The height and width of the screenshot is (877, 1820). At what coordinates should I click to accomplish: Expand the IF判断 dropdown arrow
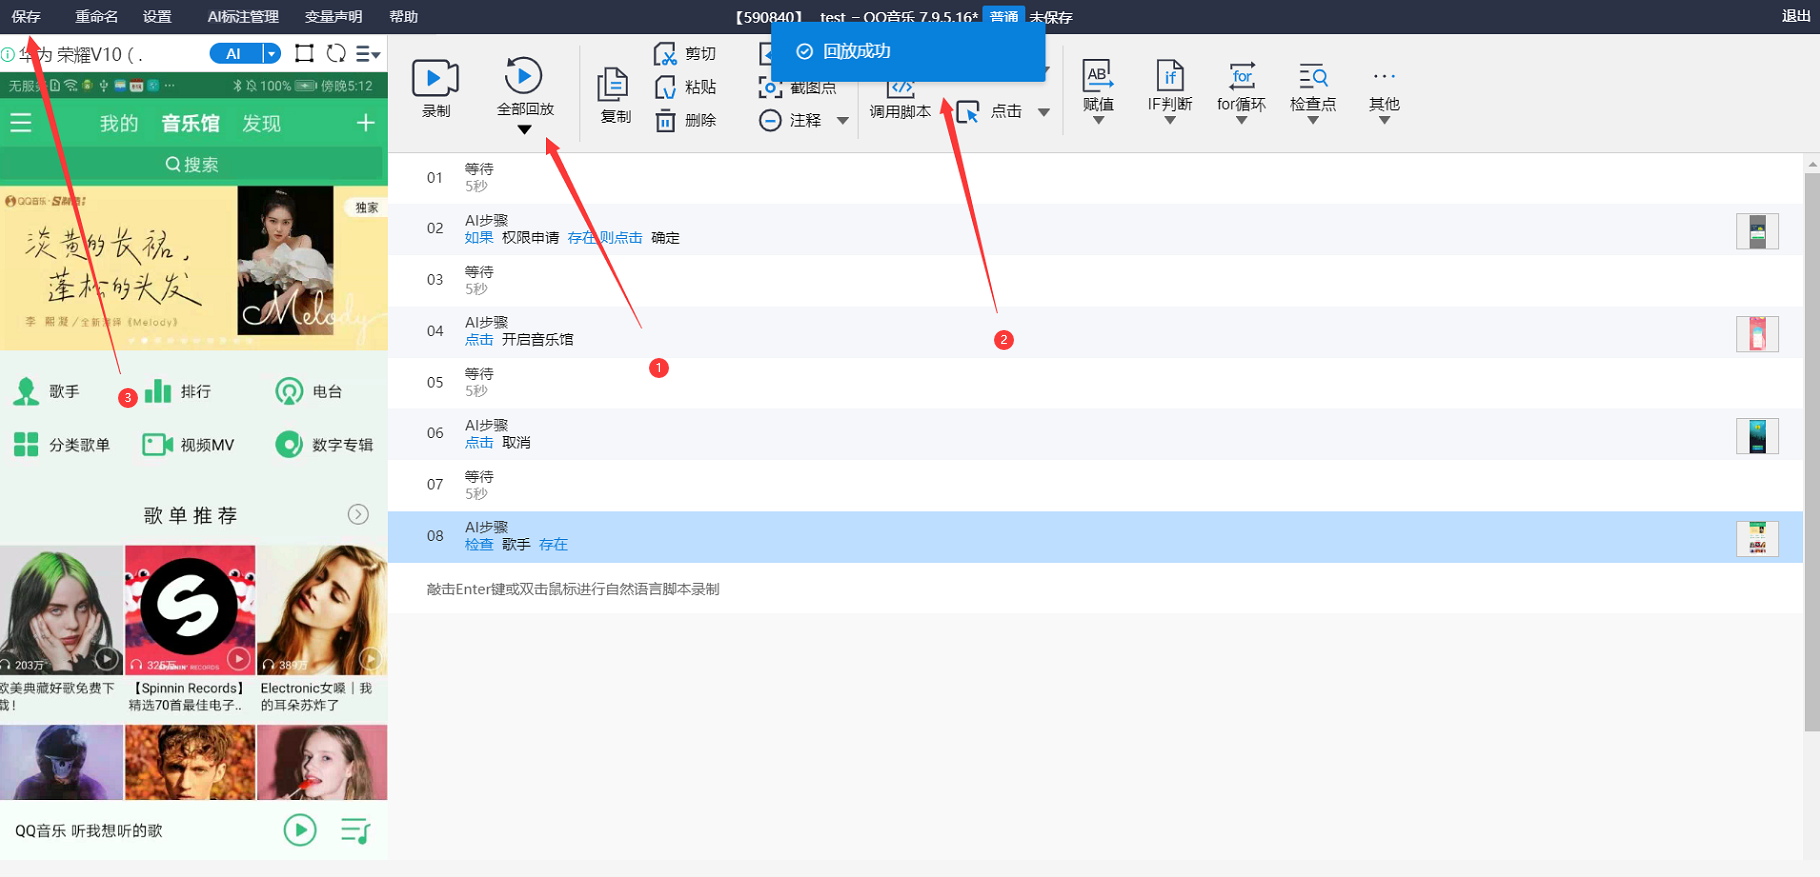(1170, 121)
